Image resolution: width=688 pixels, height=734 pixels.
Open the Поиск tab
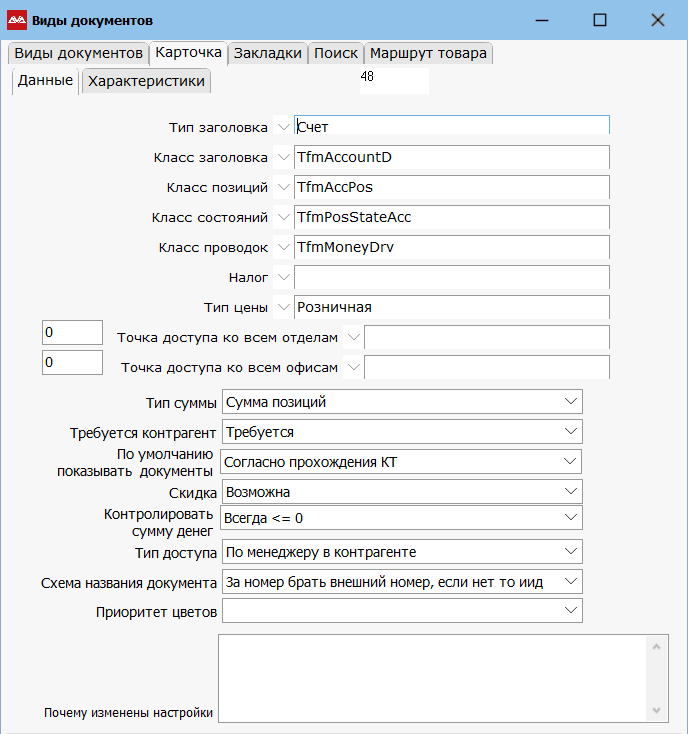(x=335, y=54)
